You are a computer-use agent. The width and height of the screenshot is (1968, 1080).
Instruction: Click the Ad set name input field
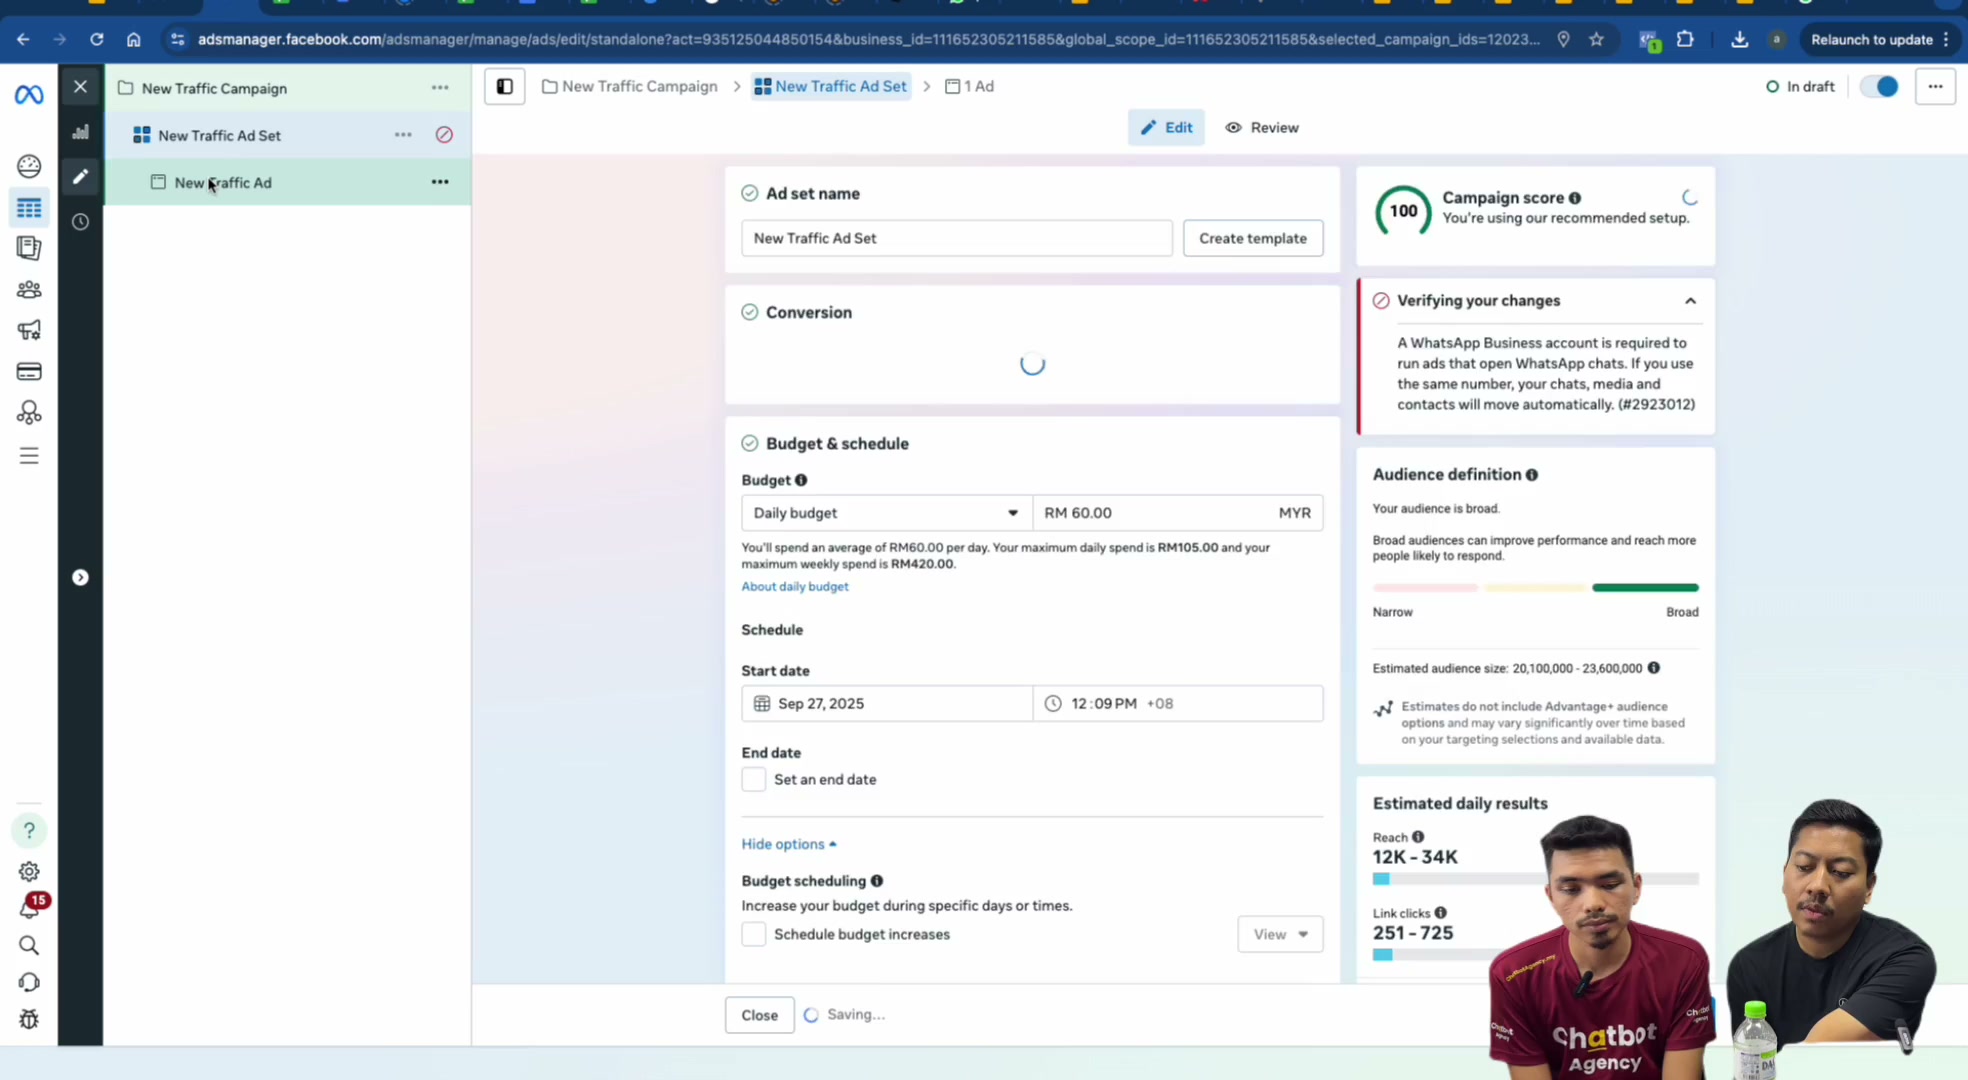pos(956,238)
